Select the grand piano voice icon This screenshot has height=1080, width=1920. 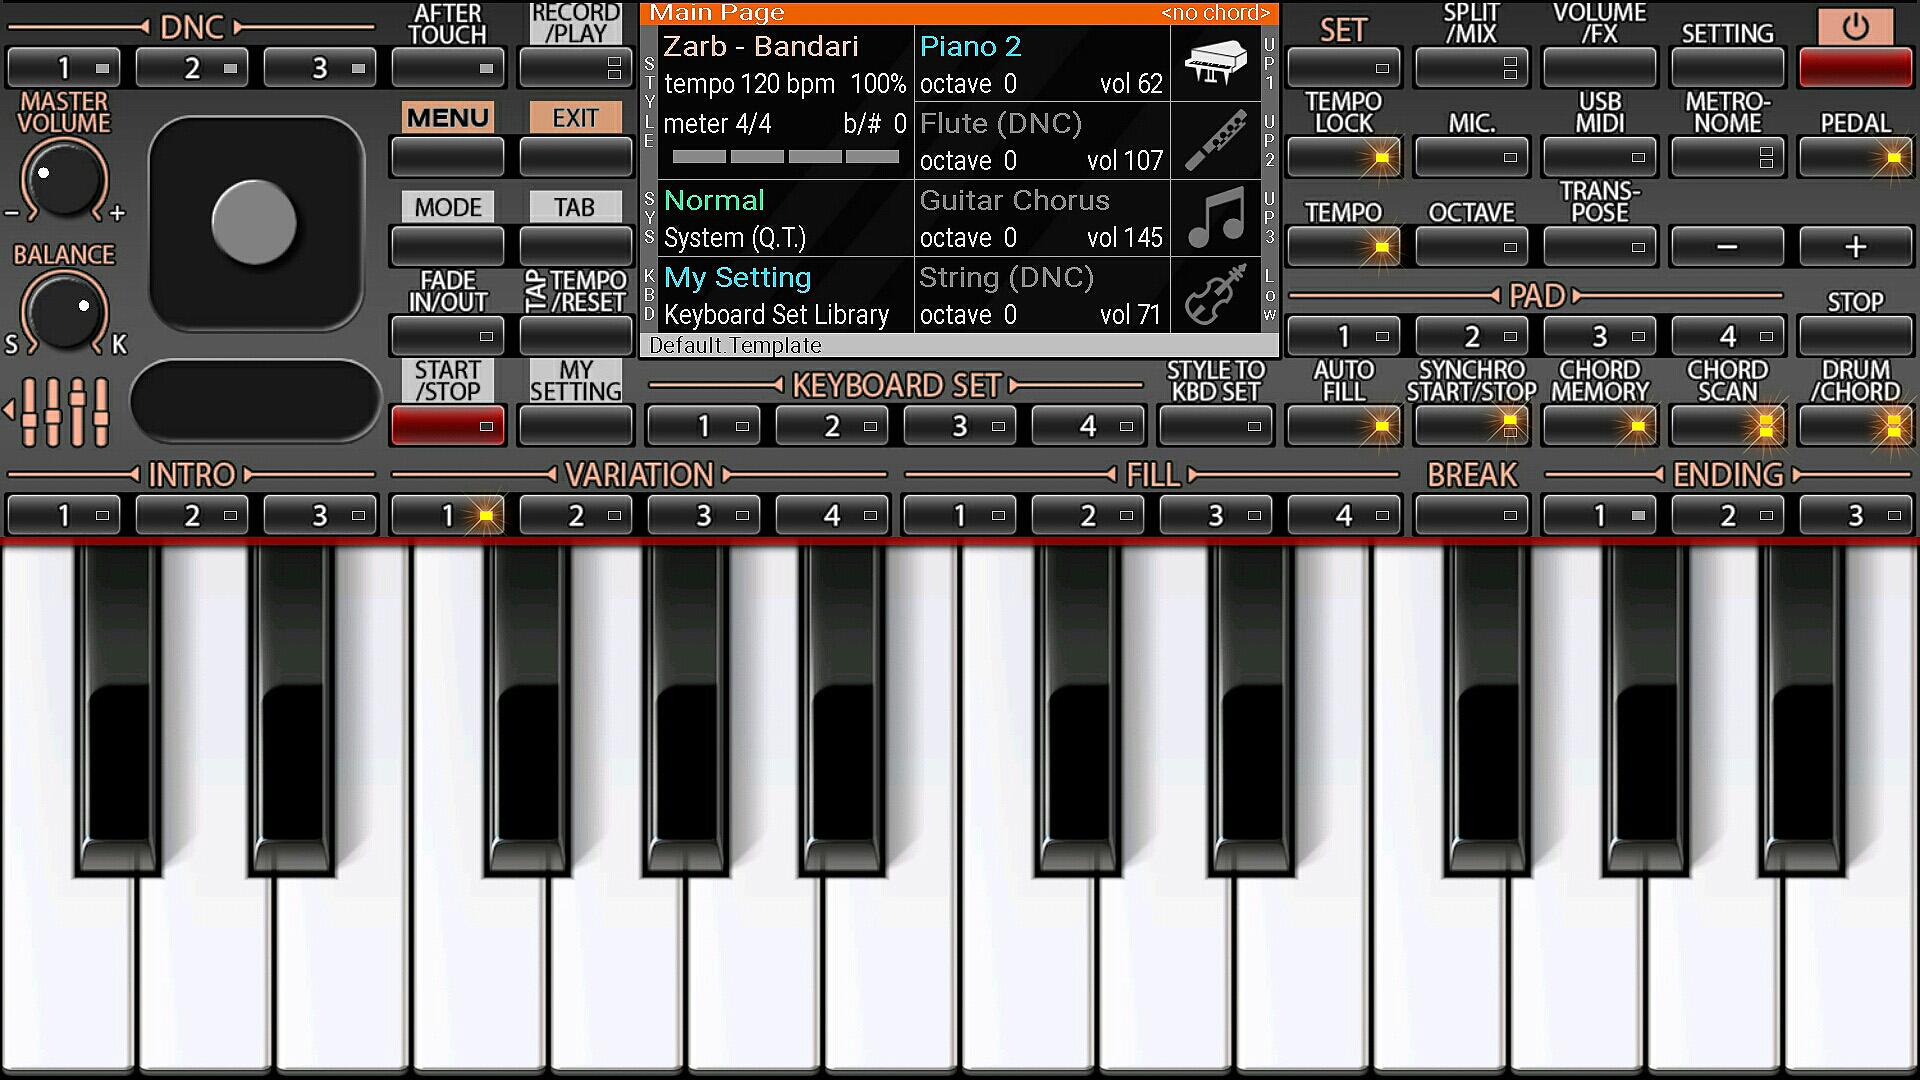point(1215,62)
